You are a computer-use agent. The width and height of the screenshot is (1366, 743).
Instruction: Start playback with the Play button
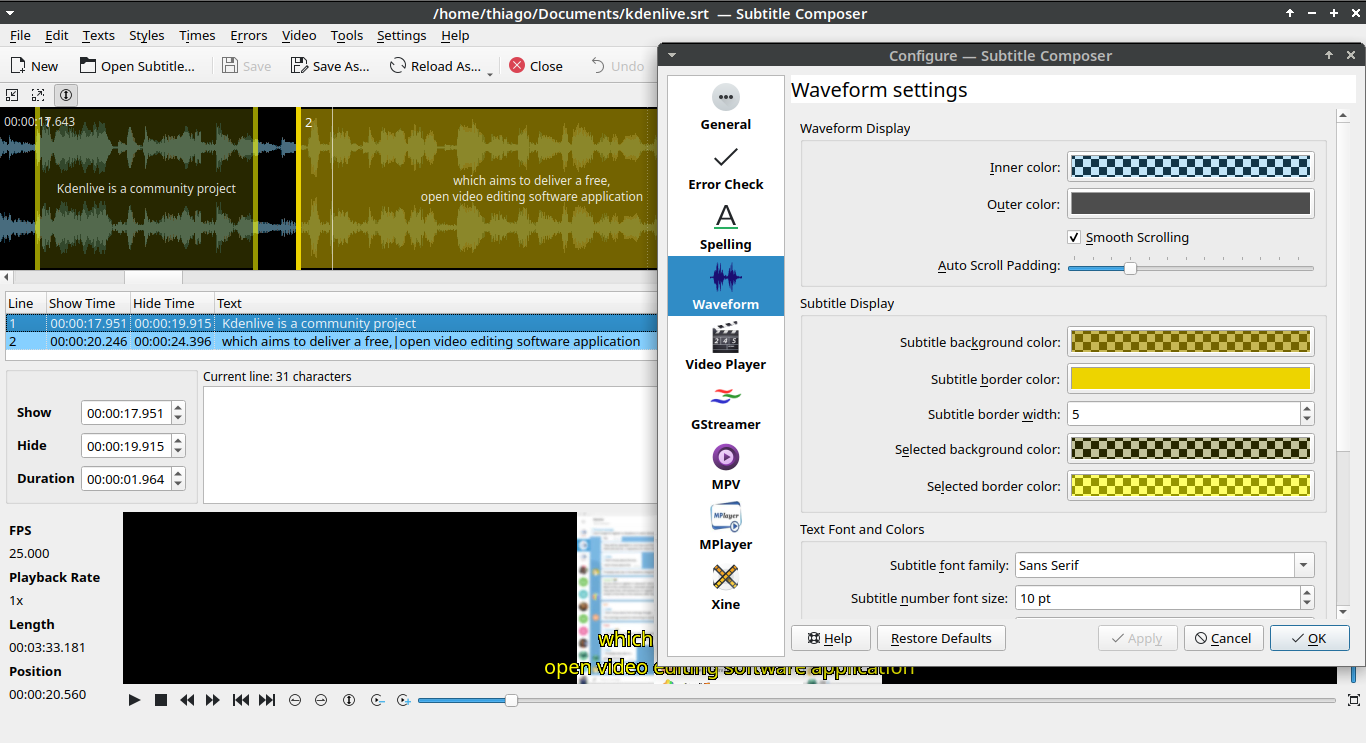[134, 700]
